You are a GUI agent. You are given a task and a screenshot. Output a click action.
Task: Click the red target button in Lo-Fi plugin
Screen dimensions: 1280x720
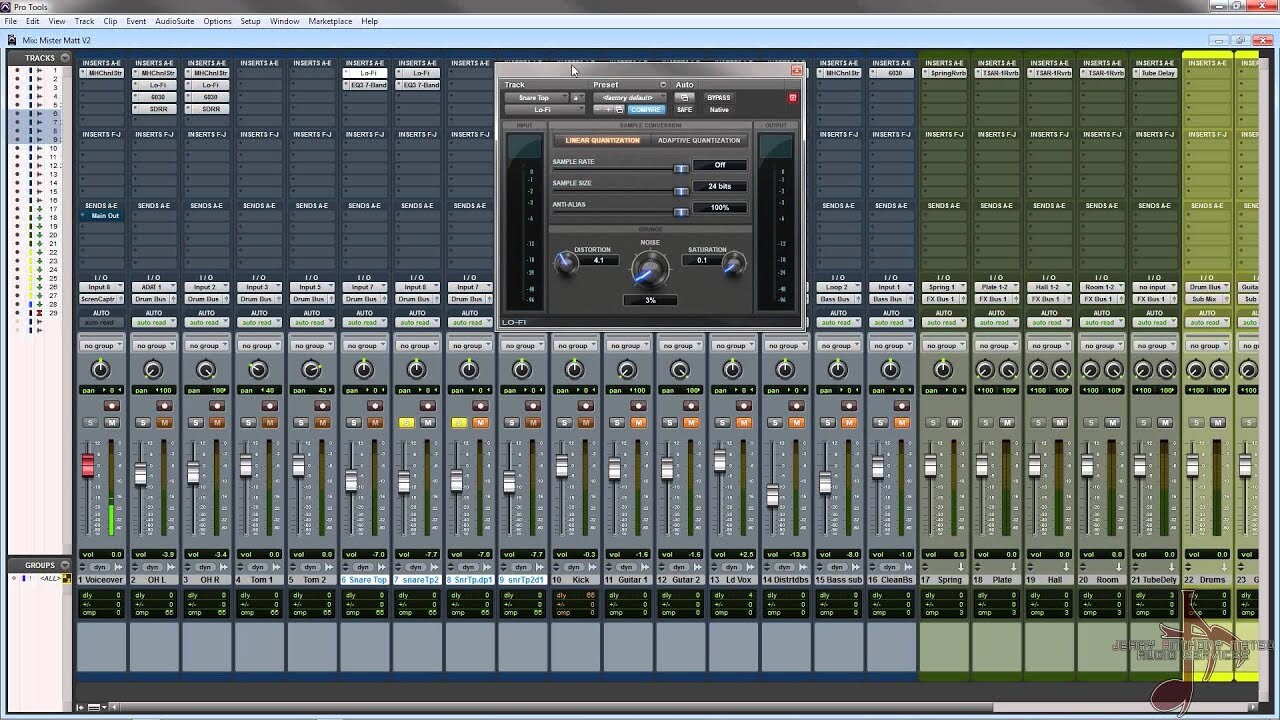(793, 98)
